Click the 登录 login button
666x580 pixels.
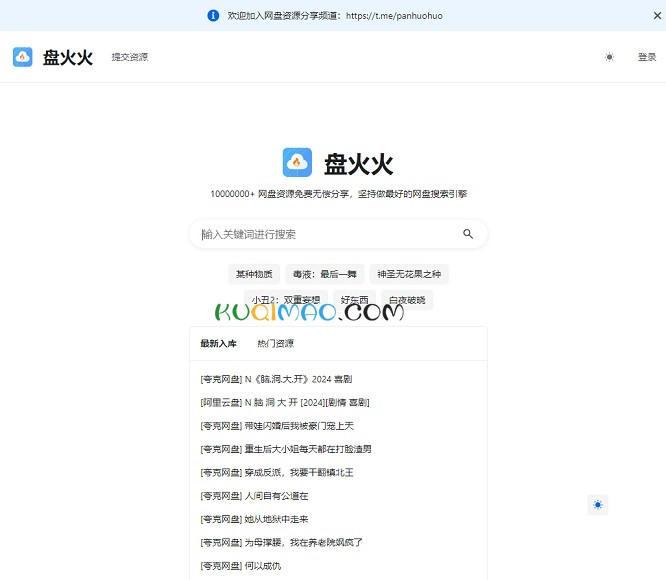(646, 57)
